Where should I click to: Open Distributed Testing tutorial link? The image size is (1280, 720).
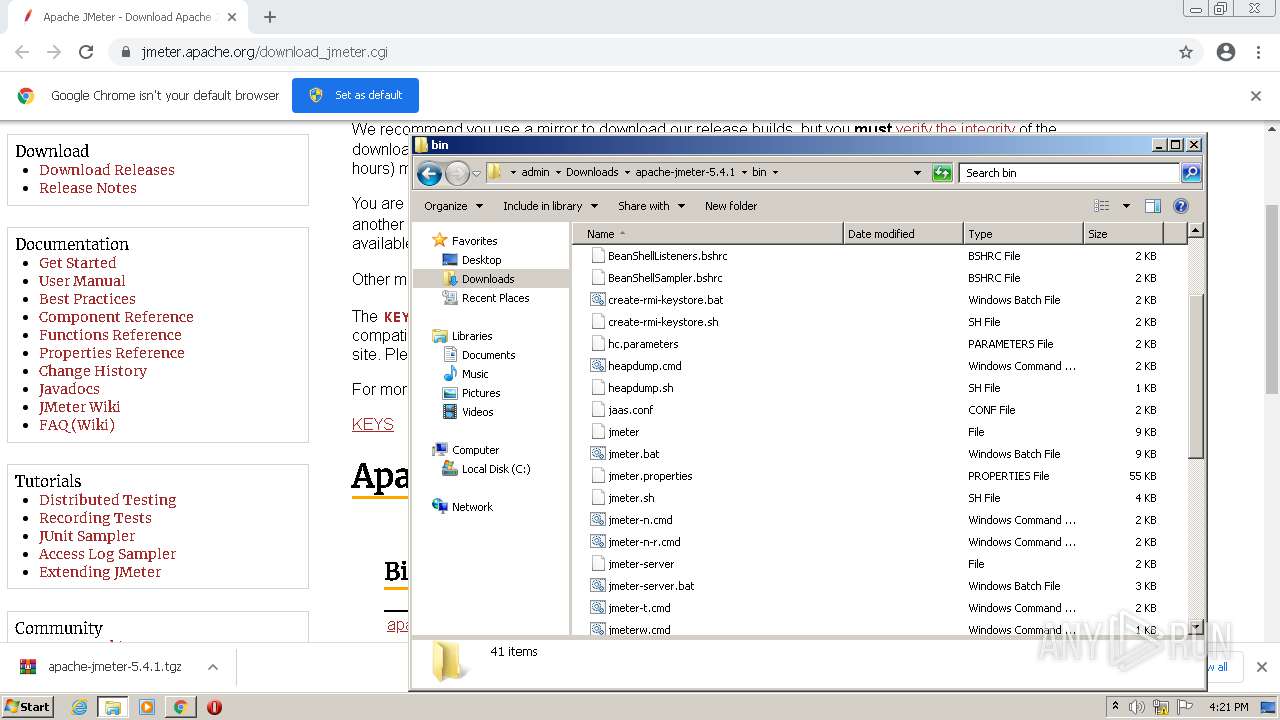pyautogui.click(x=108, y=500)
